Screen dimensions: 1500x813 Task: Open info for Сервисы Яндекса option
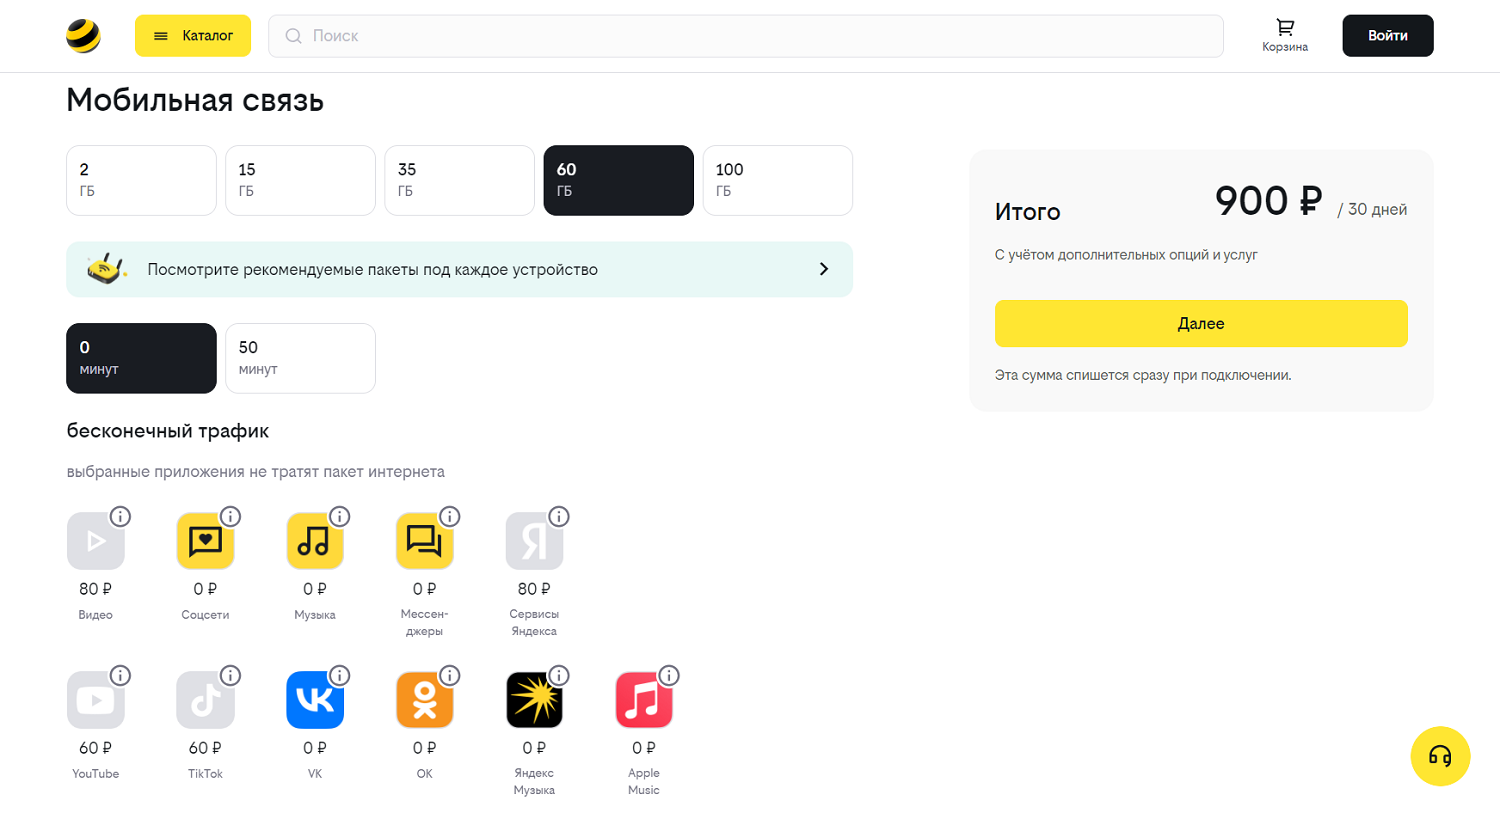[559, 516]
